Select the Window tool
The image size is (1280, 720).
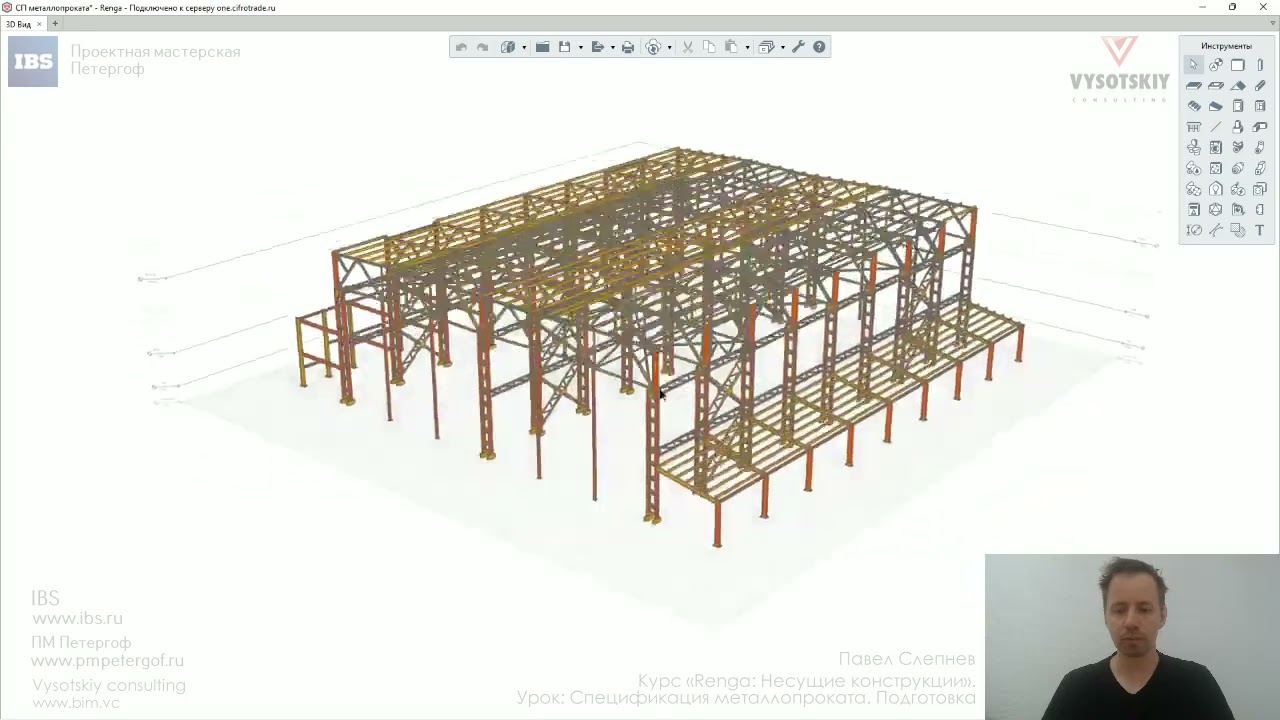(1260, 106)
